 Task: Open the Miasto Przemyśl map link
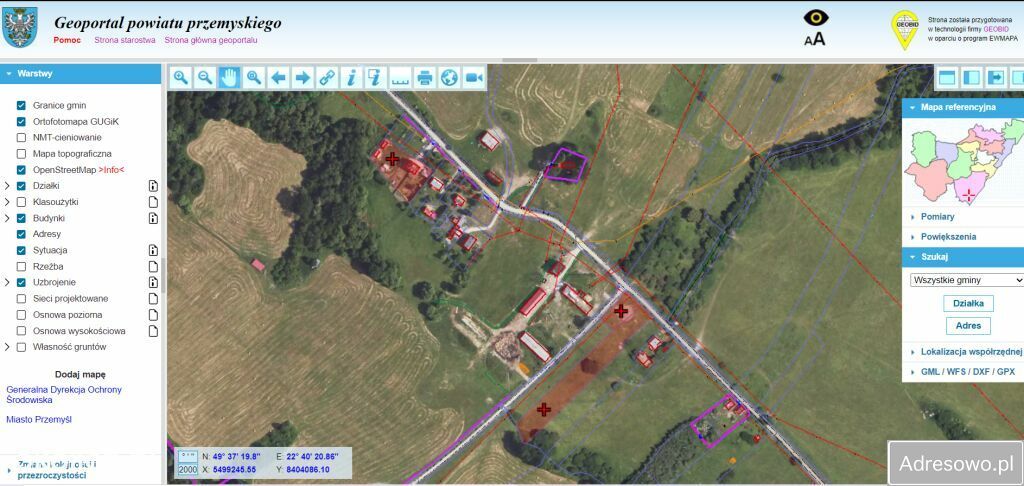click(x=39, y=419)
